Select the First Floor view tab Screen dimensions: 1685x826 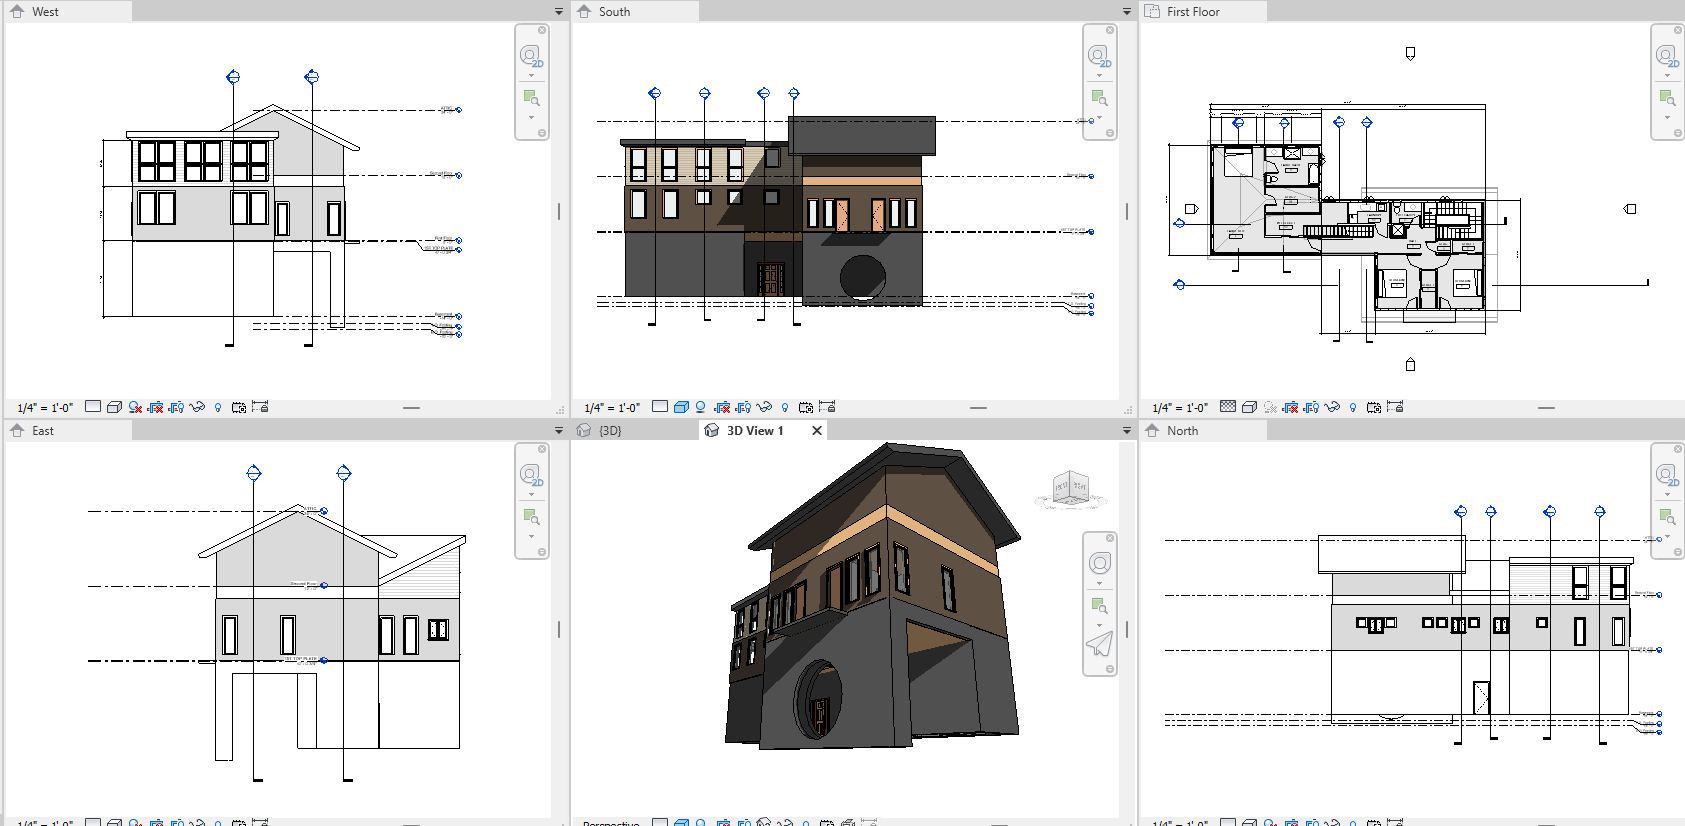[x=1203, y=12]
